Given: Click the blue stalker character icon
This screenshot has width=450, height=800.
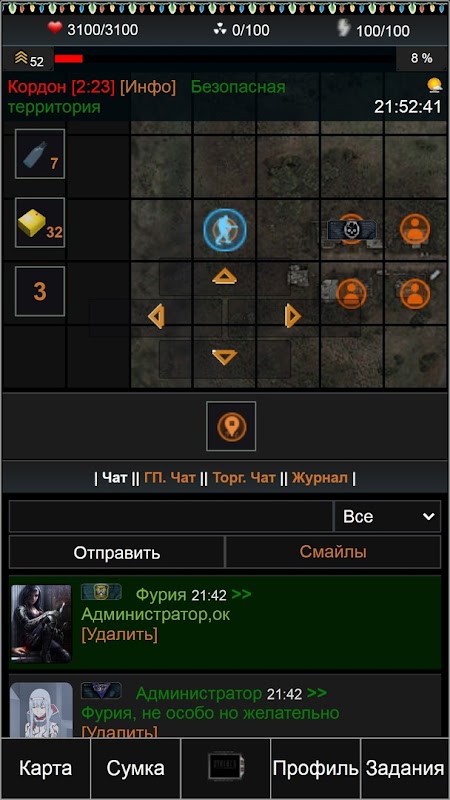Looking at the screenshot, I should [x=225, y=230].
